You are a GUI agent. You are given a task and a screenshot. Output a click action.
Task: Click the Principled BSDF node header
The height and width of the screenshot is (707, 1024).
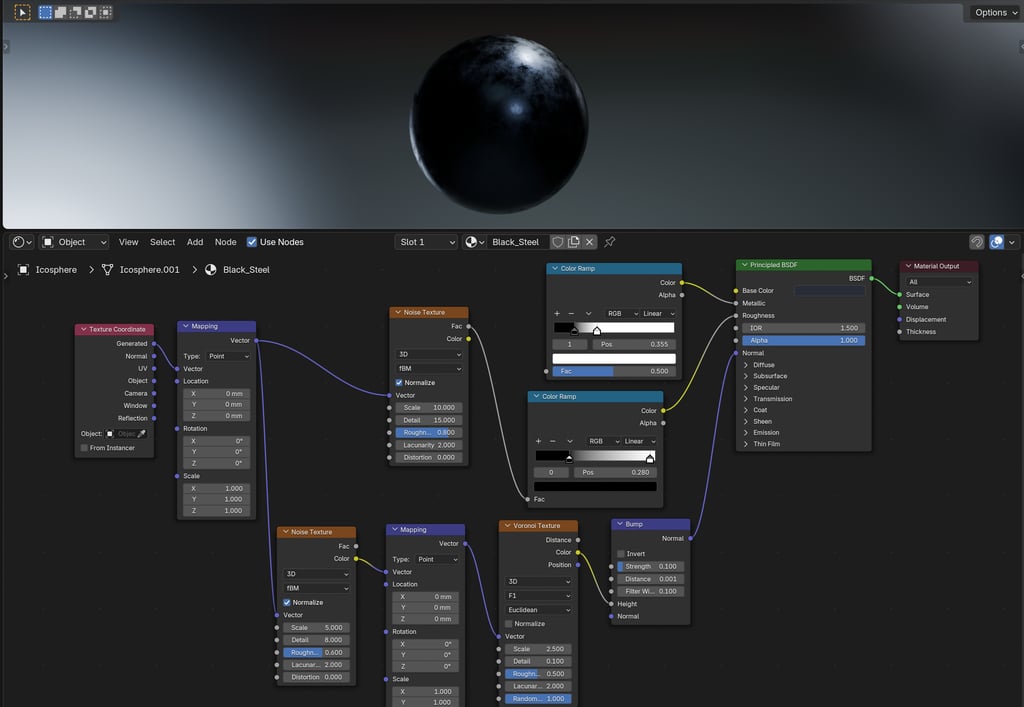(803, 265)
